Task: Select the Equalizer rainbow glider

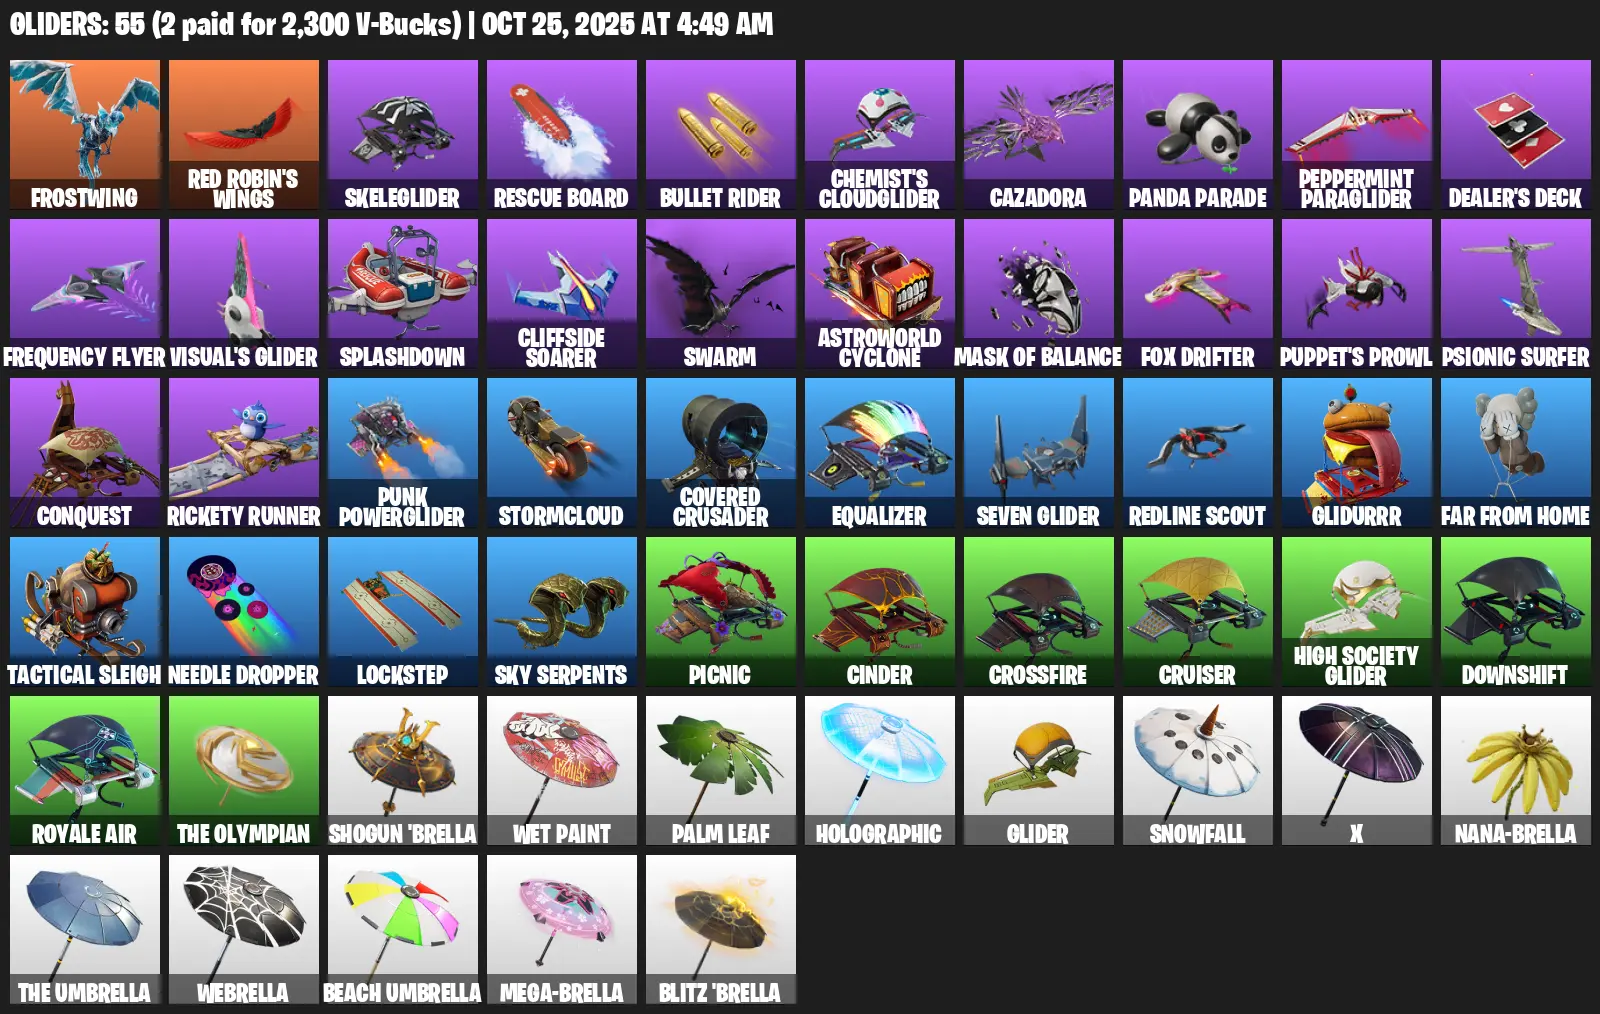Action: point(880,453)
